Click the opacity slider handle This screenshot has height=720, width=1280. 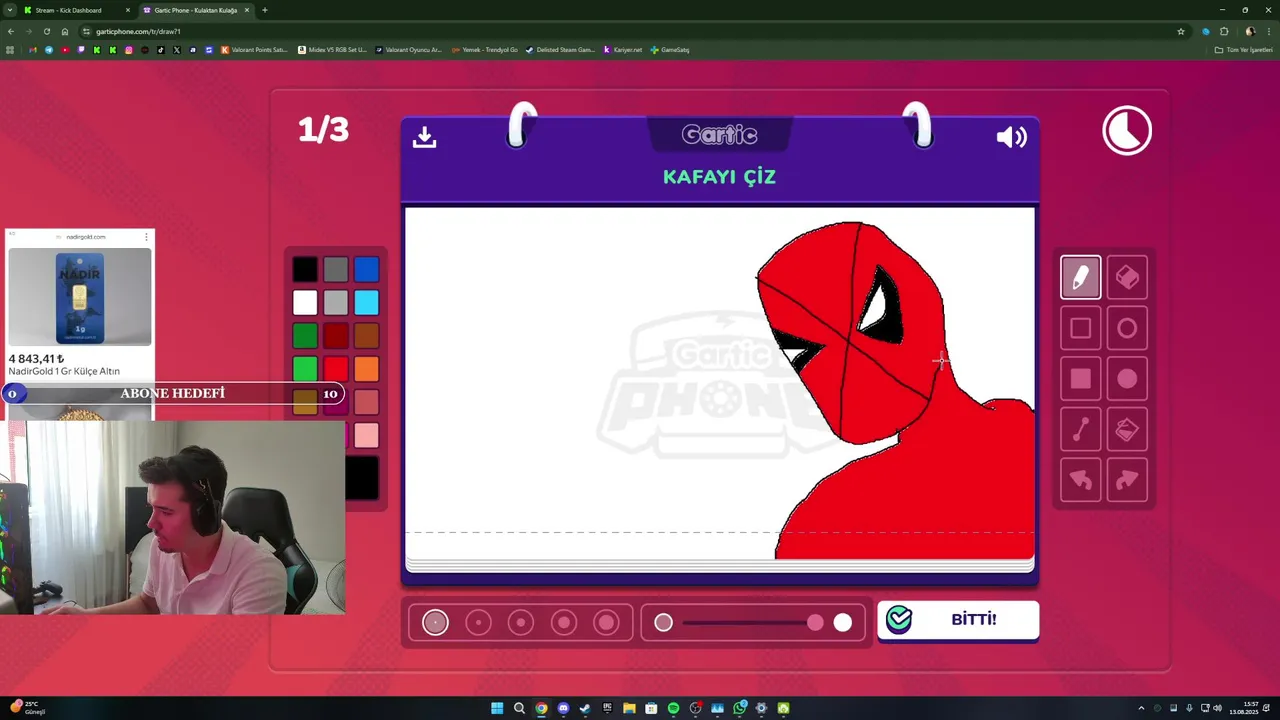pyautogui.click(x=815, y=623)
